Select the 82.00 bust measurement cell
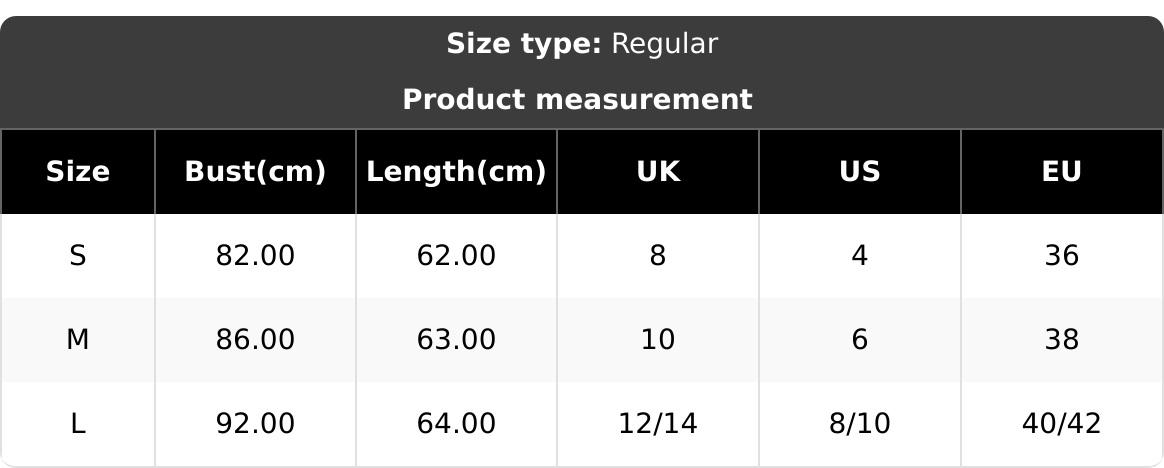The image size is (1164, 468). click(x=255, y=256)
